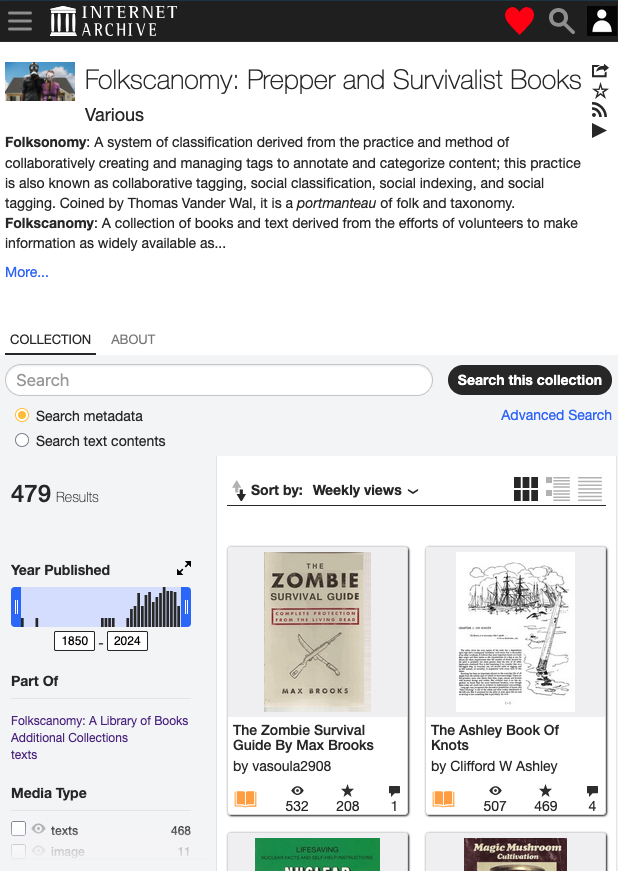Click the red heart donate icon
The image size is (618, 871).
(519, 20)
